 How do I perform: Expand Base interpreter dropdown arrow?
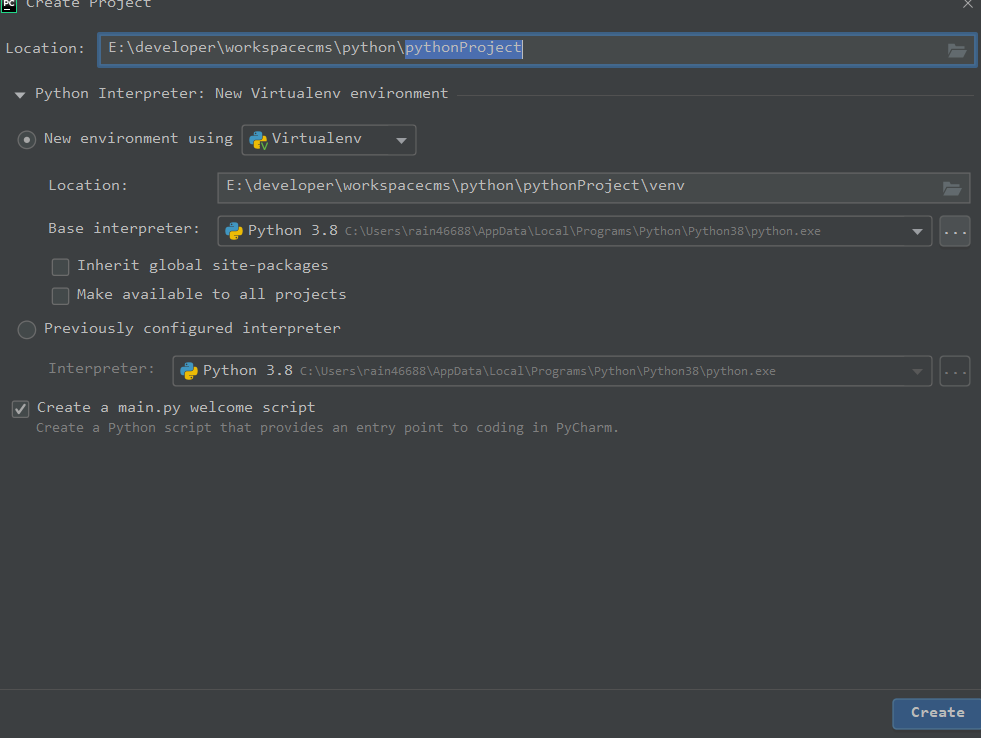917,231
